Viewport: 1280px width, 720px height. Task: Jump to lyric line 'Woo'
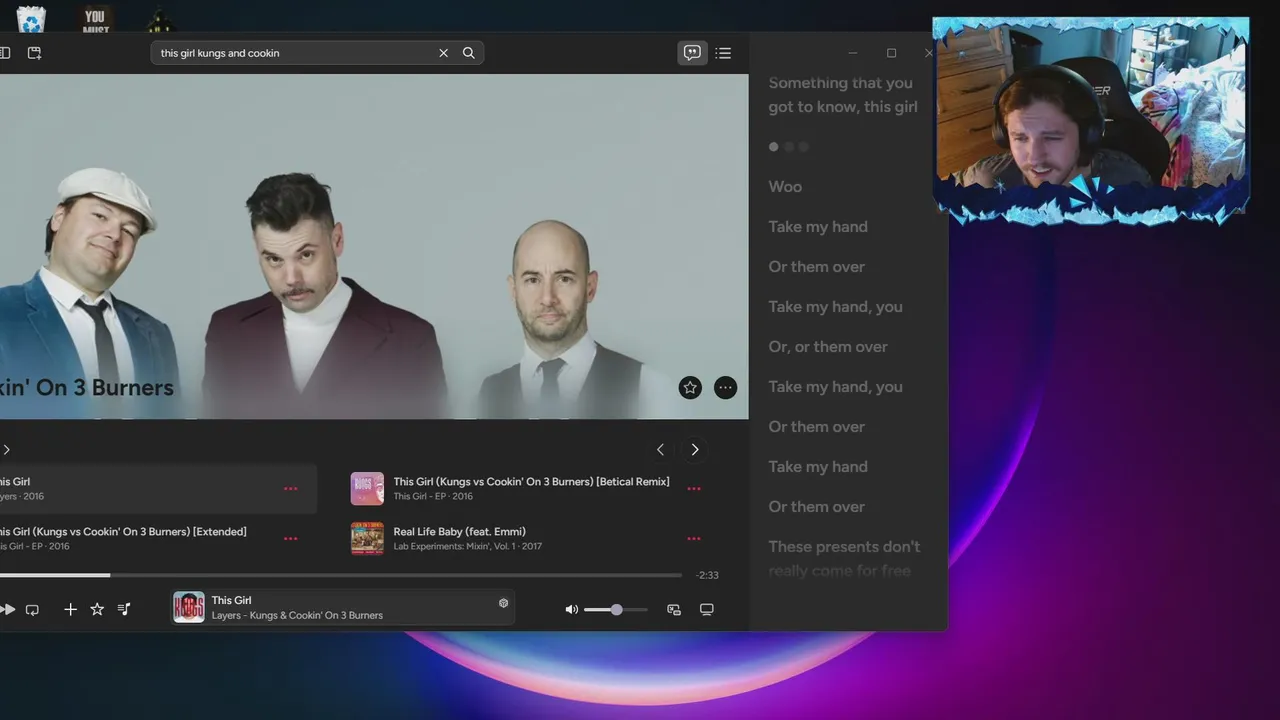785,187
